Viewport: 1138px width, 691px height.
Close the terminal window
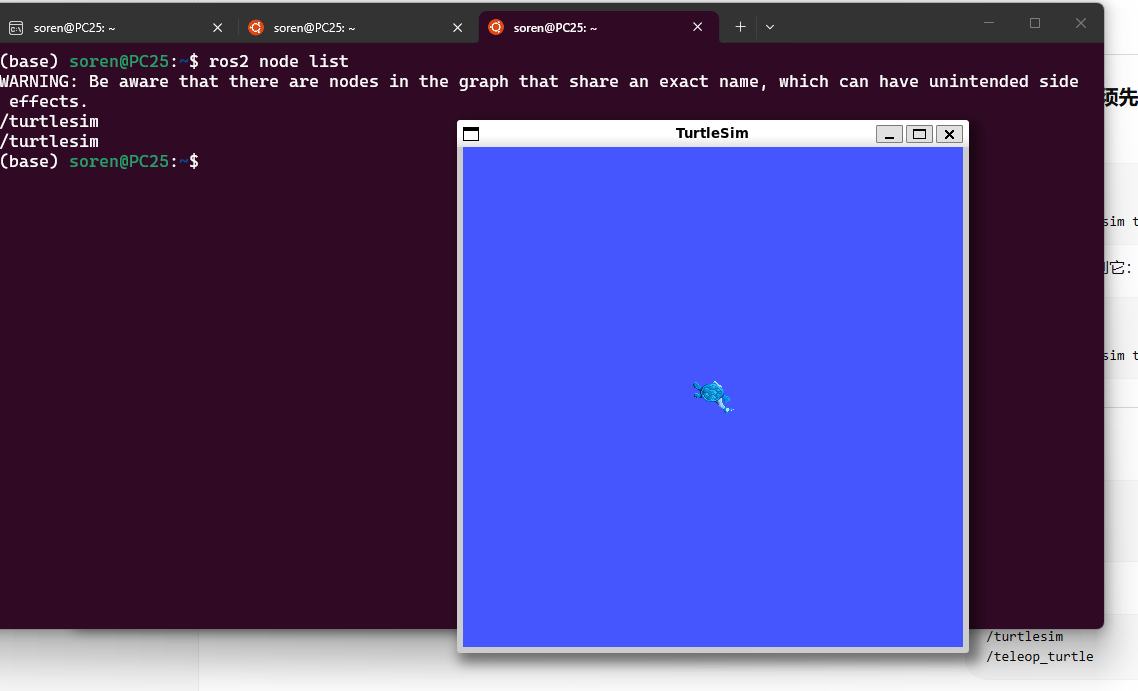[x=1081, y=23]
